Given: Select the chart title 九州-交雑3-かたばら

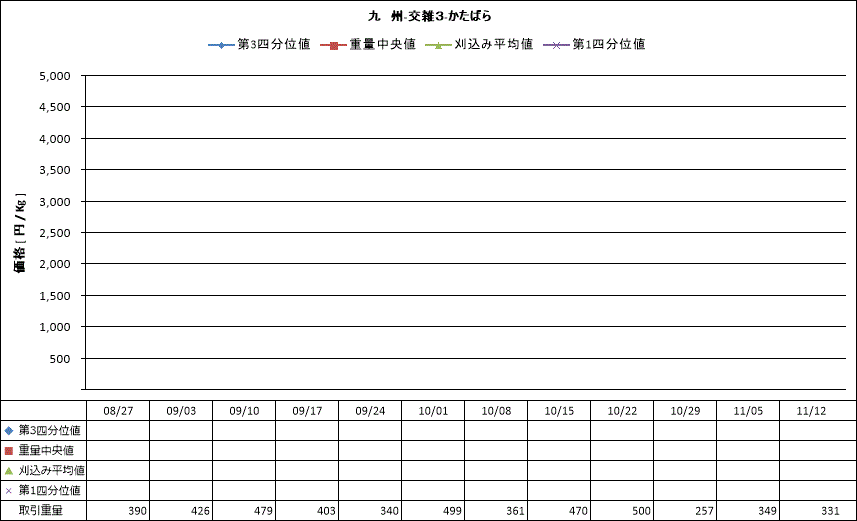Looking at the screenshot, I should coord(429,17).
